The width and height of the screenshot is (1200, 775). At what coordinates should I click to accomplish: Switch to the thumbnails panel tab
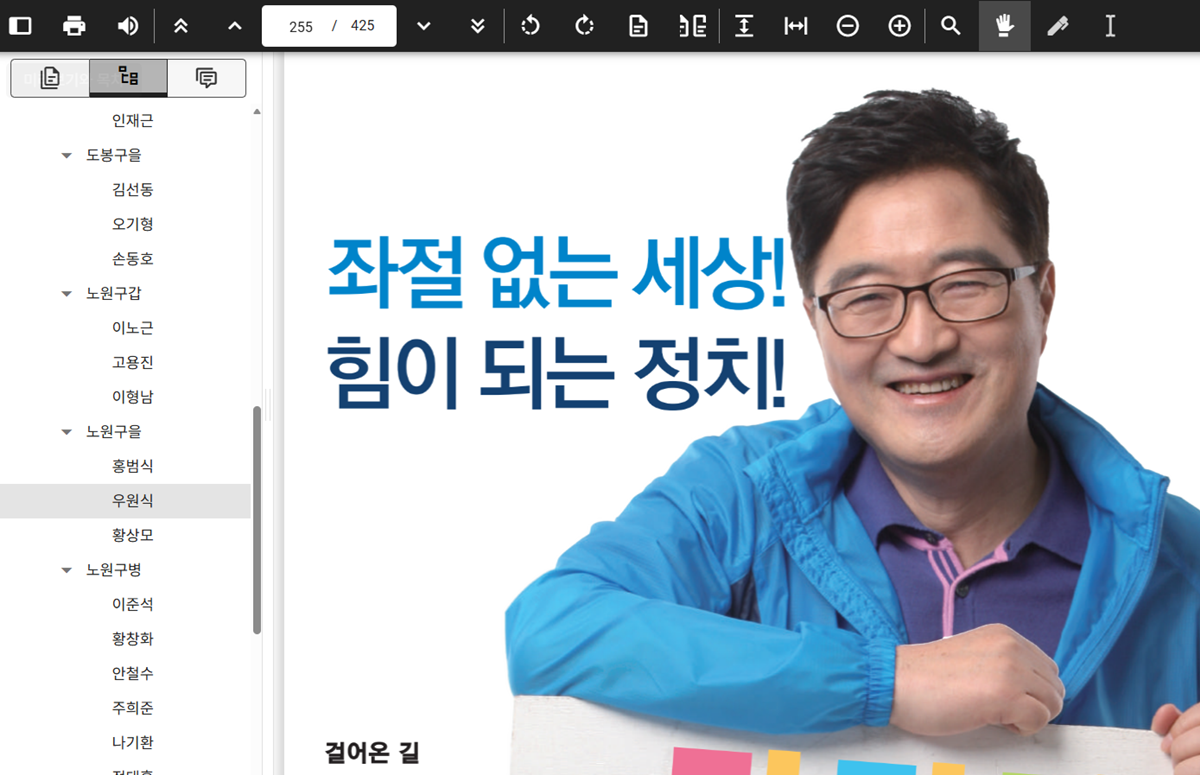(x=48, y=77)
